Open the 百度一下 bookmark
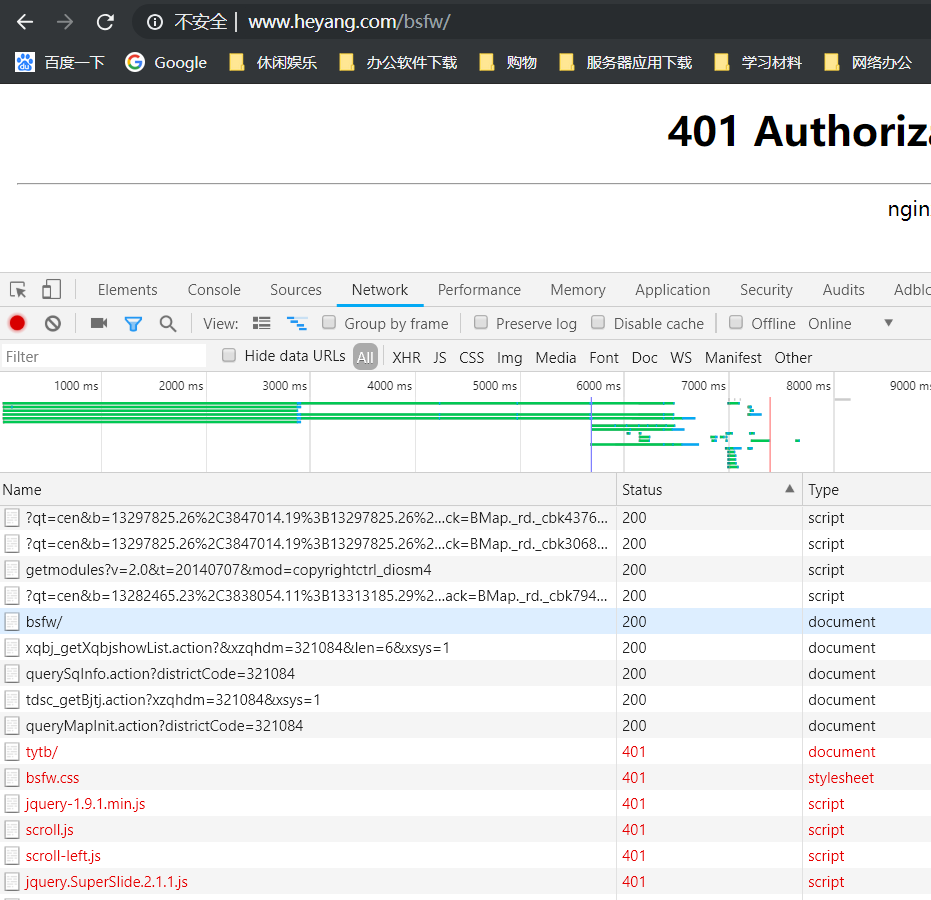 (x=59, y=62)
